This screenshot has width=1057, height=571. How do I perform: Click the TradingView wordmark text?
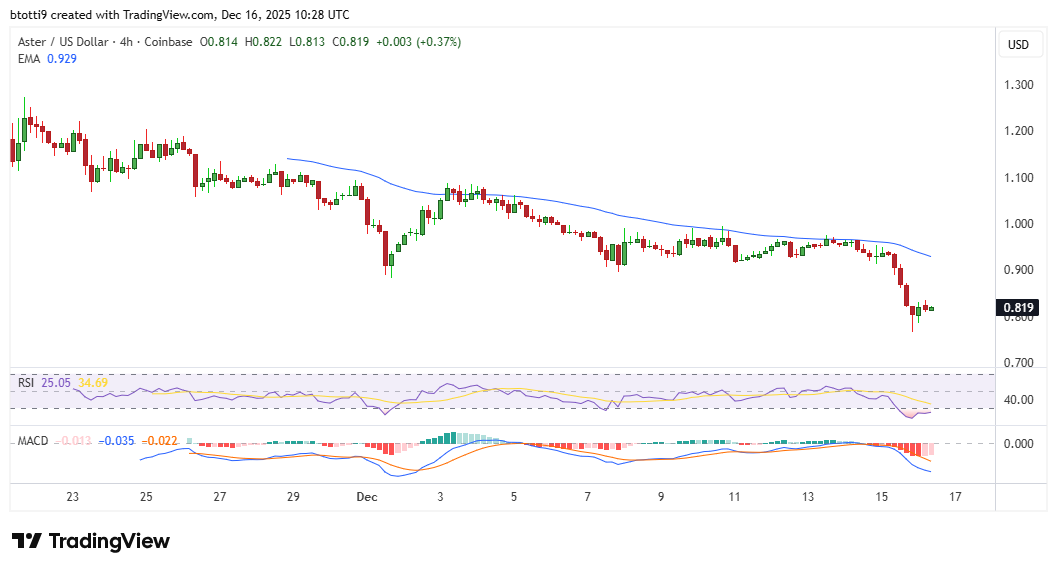click(x=109, y=541)
